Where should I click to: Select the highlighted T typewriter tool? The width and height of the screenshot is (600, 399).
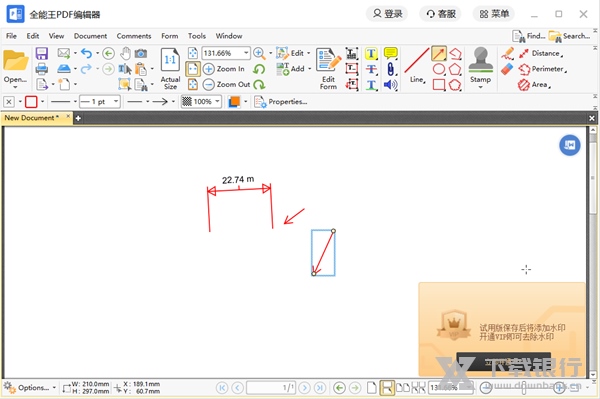(371, 53)
